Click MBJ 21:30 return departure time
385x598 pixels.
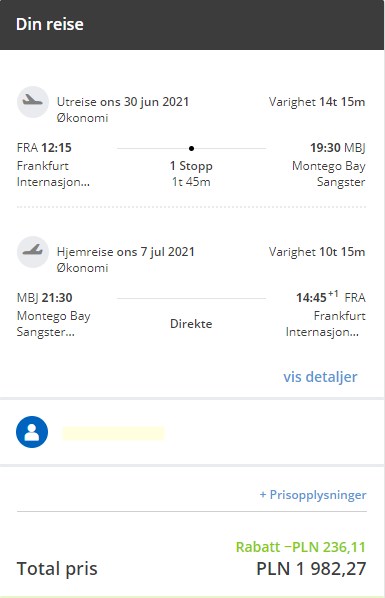(45, 297)
